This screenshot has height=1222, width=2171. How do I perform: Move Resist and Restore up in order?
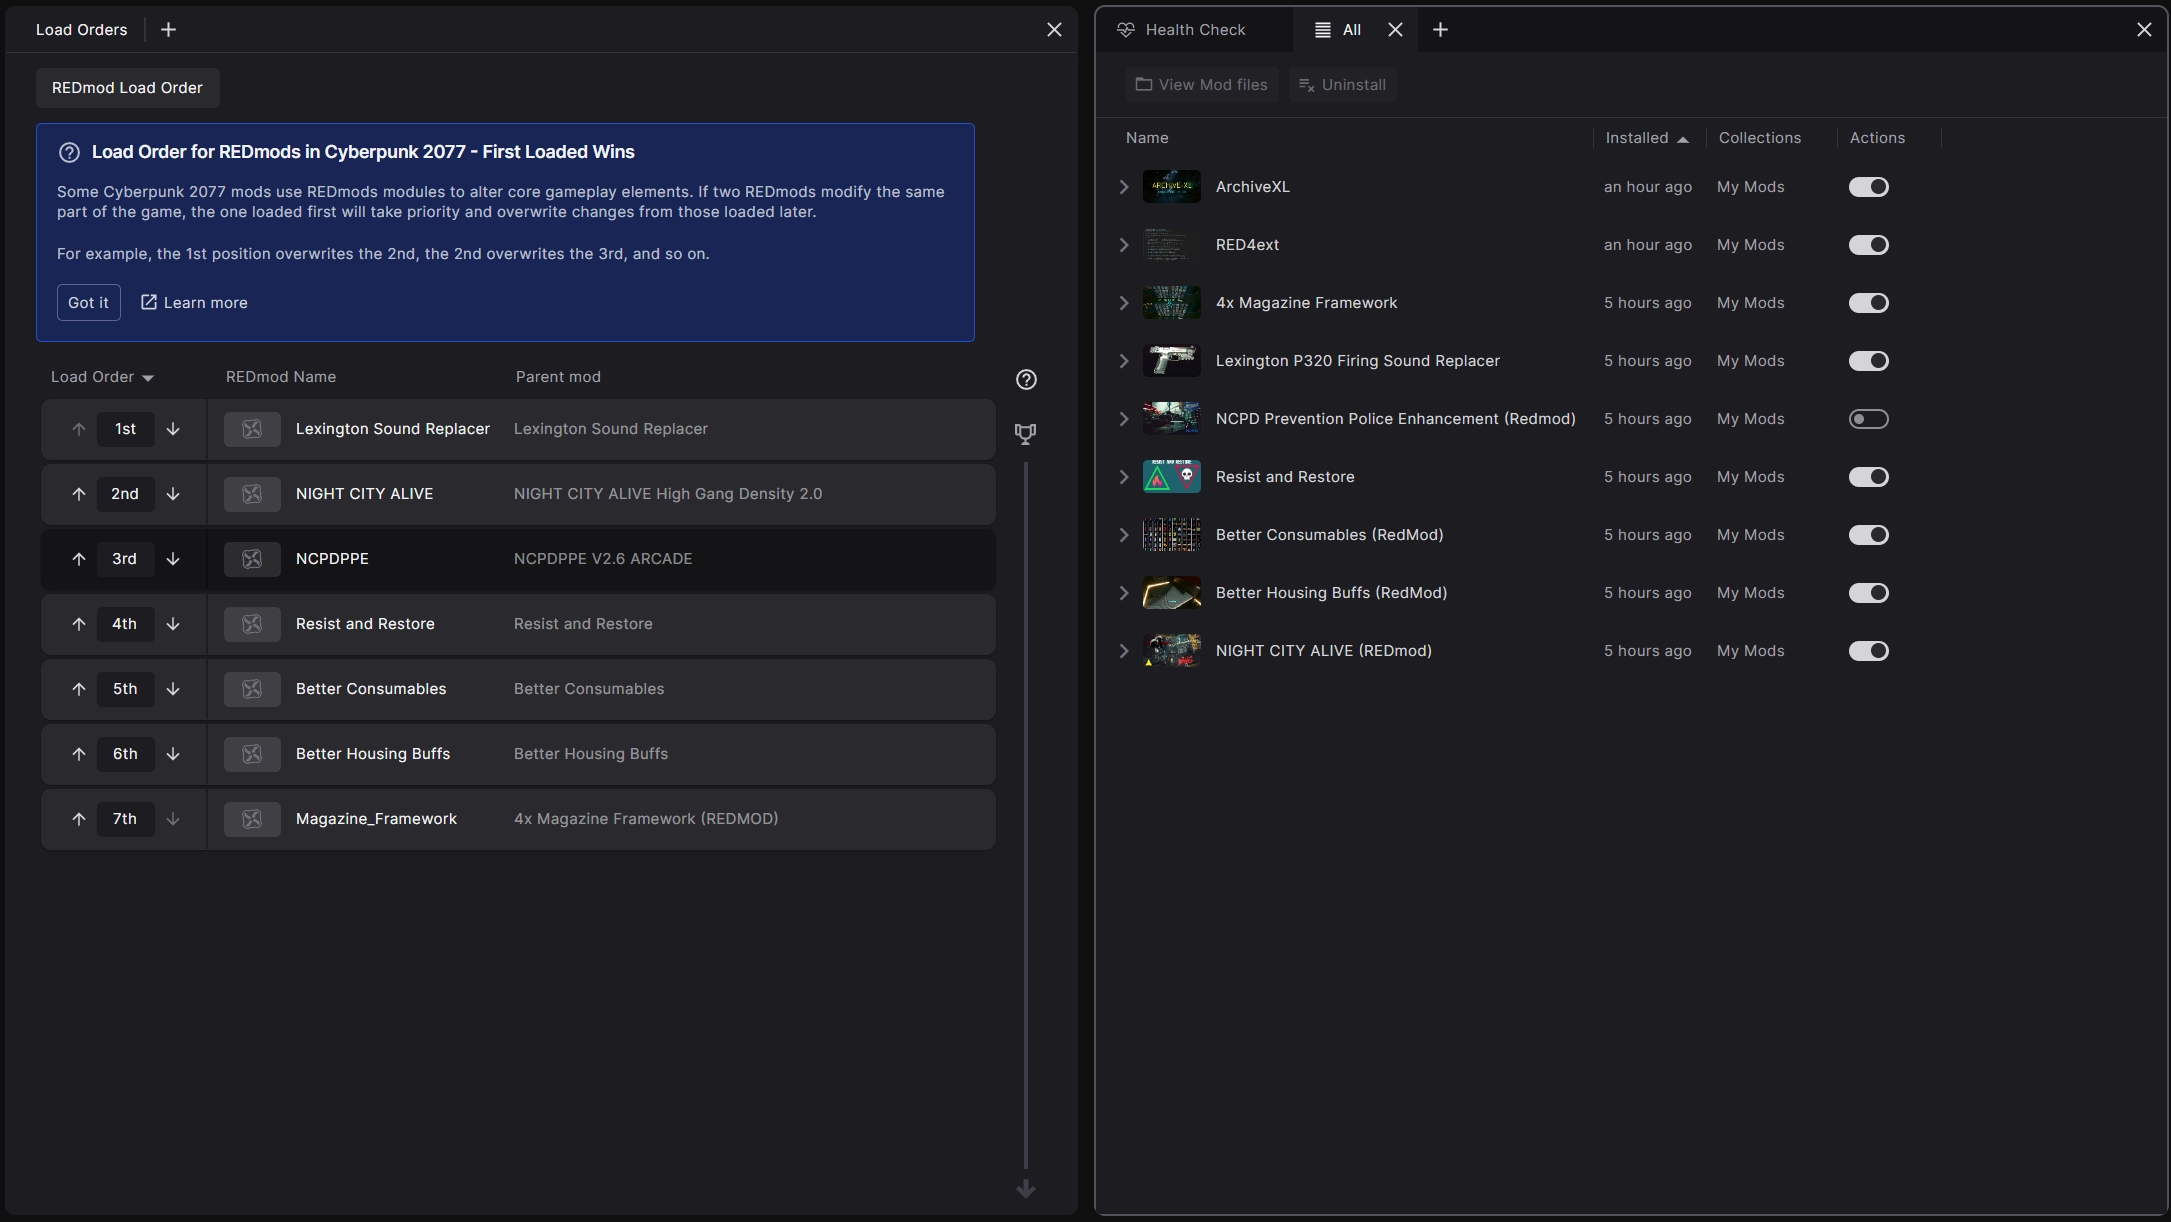(x=79, y=624)
